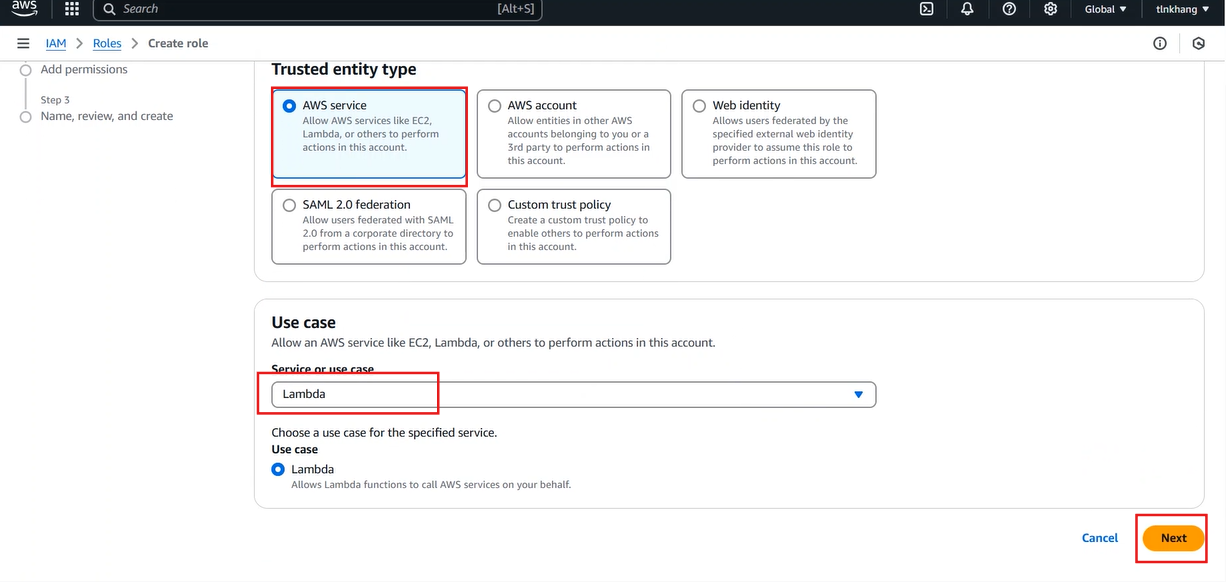Viewport: 1226px width, 582px height.
Task: Open the notifications bell icon
Action: click(967, 9)
